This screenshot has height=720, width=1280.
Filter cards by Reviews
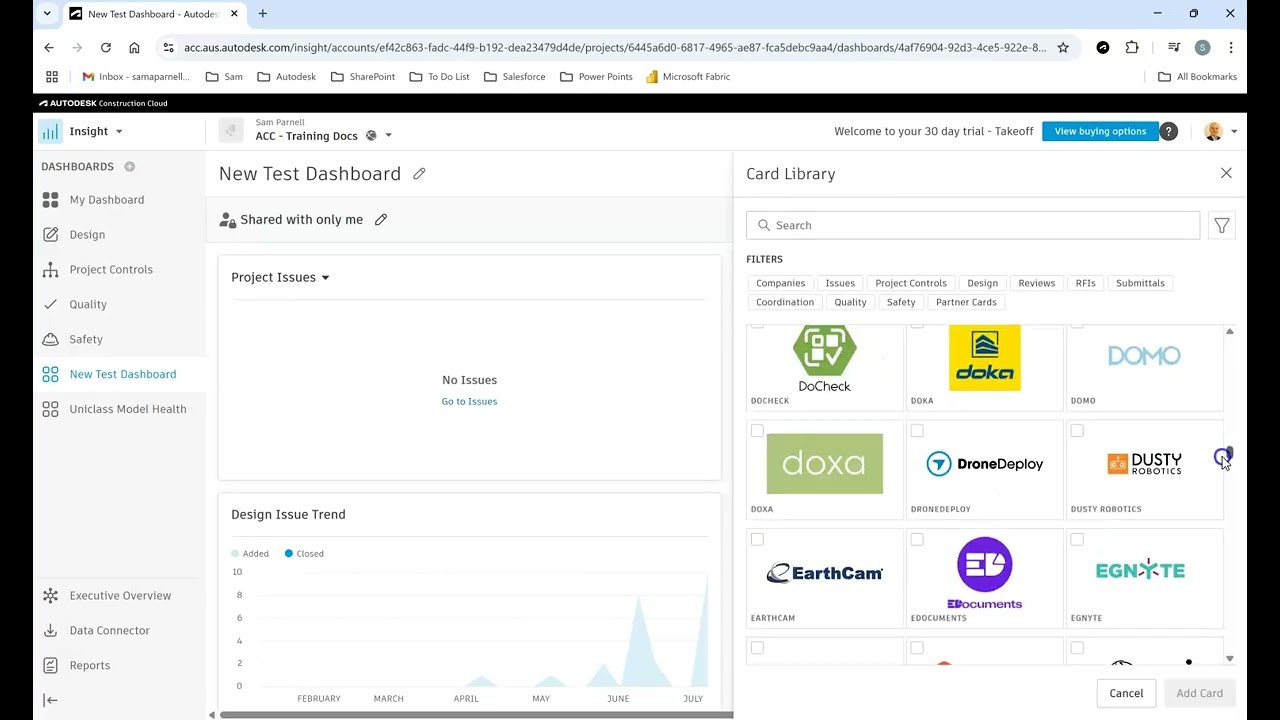1037,283
